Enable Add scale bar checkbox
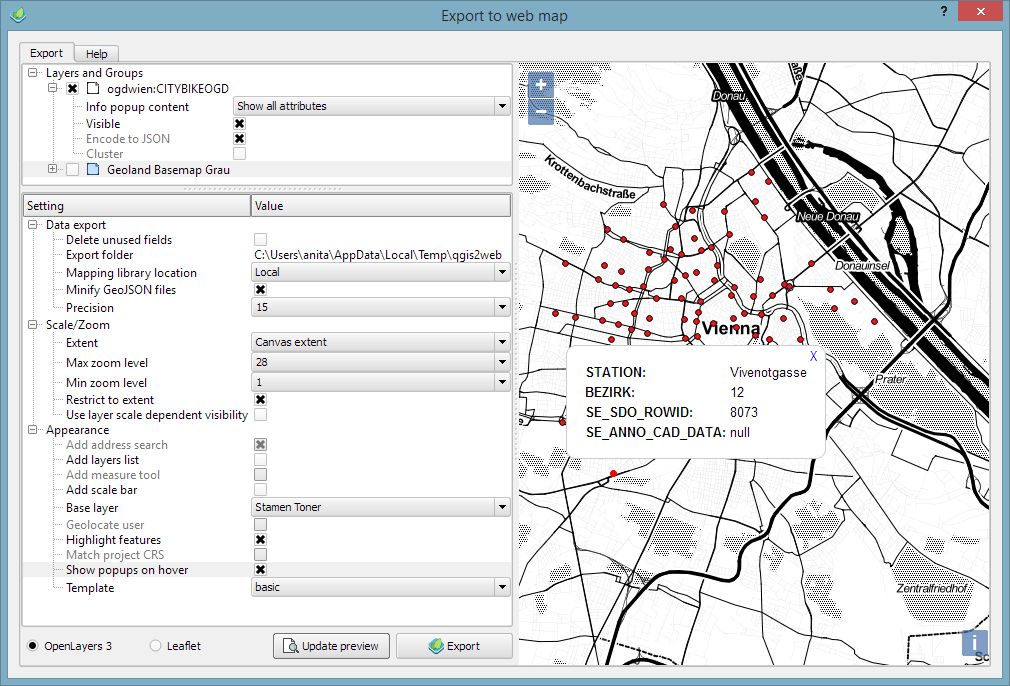 tap(260, 490)
